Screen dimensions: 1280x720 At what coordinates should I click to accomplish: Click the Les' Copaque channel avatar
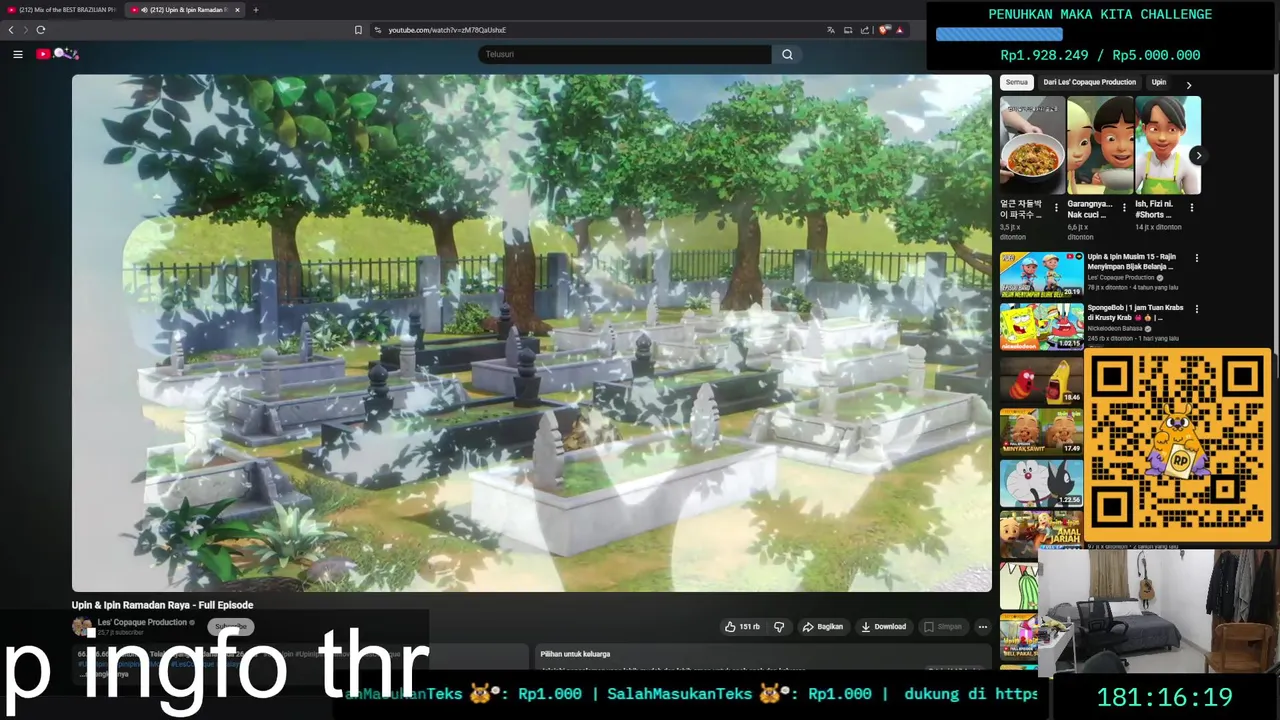pos(82,627)
